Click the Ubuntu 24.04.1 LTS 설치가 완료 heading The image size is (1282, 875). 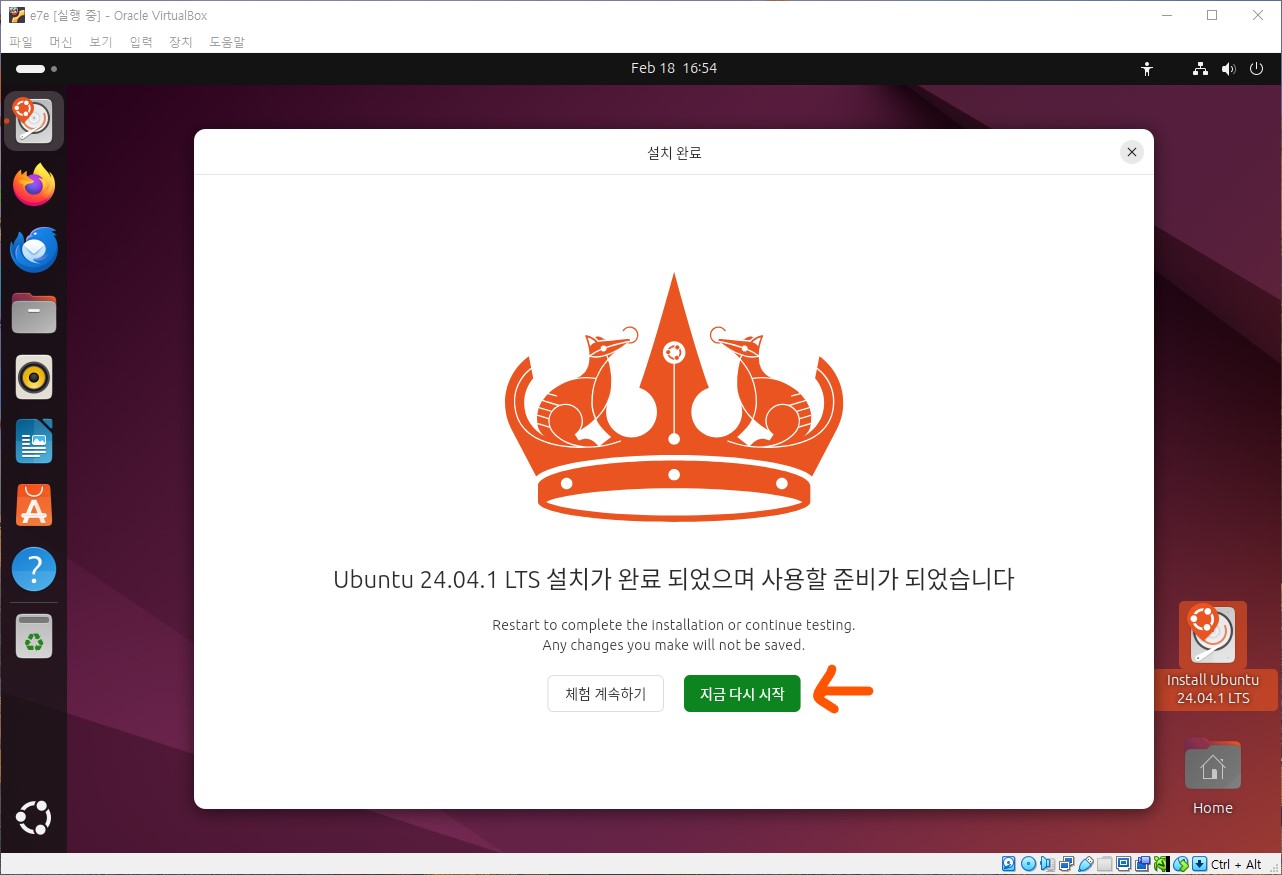(674, 579)
